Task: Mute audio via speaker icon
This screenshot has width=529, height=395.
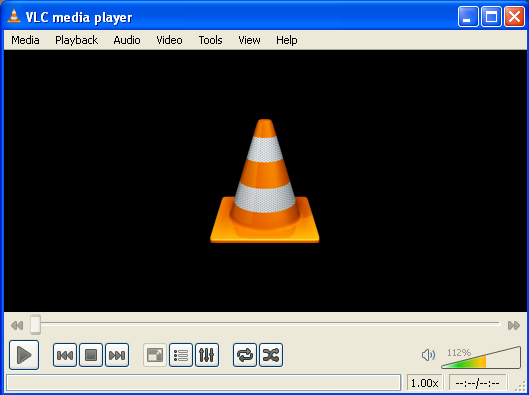Action: click(x=428, y=355)
